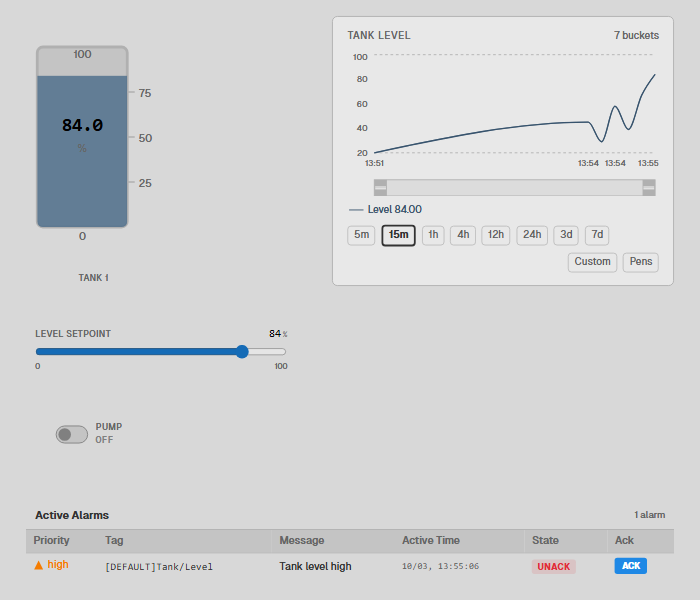Open the Pens configuration
This screenshot has height=600, width=700.
(x=641, y=262)
